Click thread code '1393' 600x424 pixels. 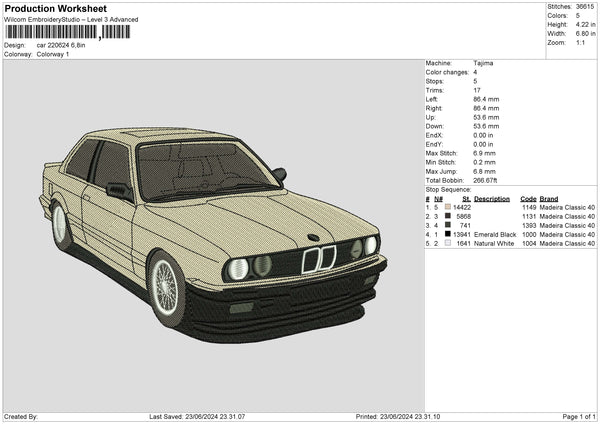point(529,225)
